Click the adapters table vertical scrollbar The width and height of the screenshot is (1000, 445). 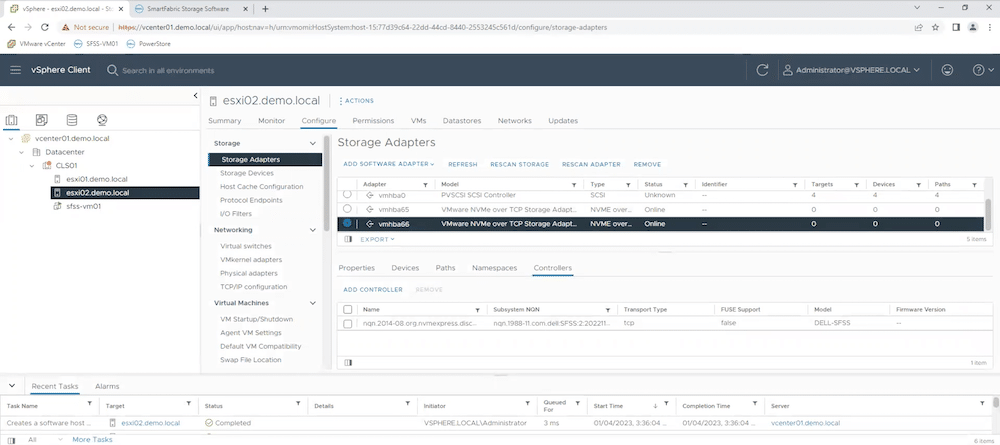[988, 213]
